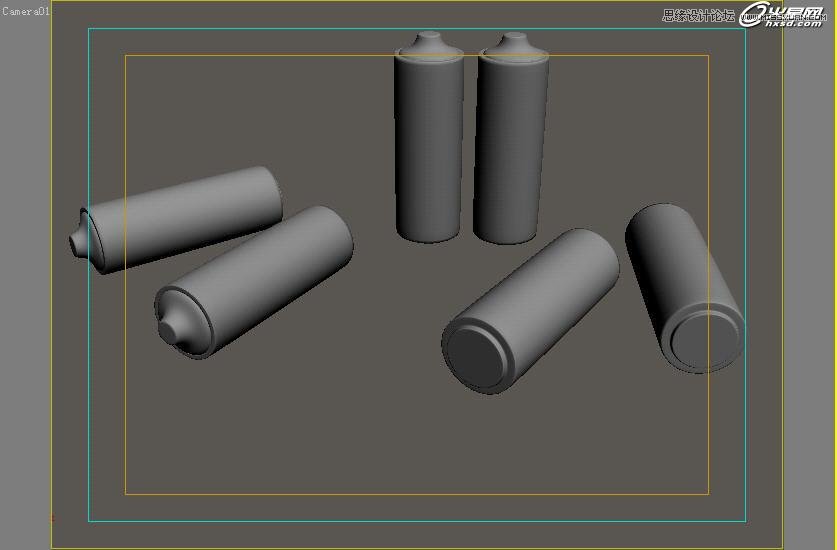Click the nozzle of the second lying can
This screenshot has width=837, height=550.
165,330
